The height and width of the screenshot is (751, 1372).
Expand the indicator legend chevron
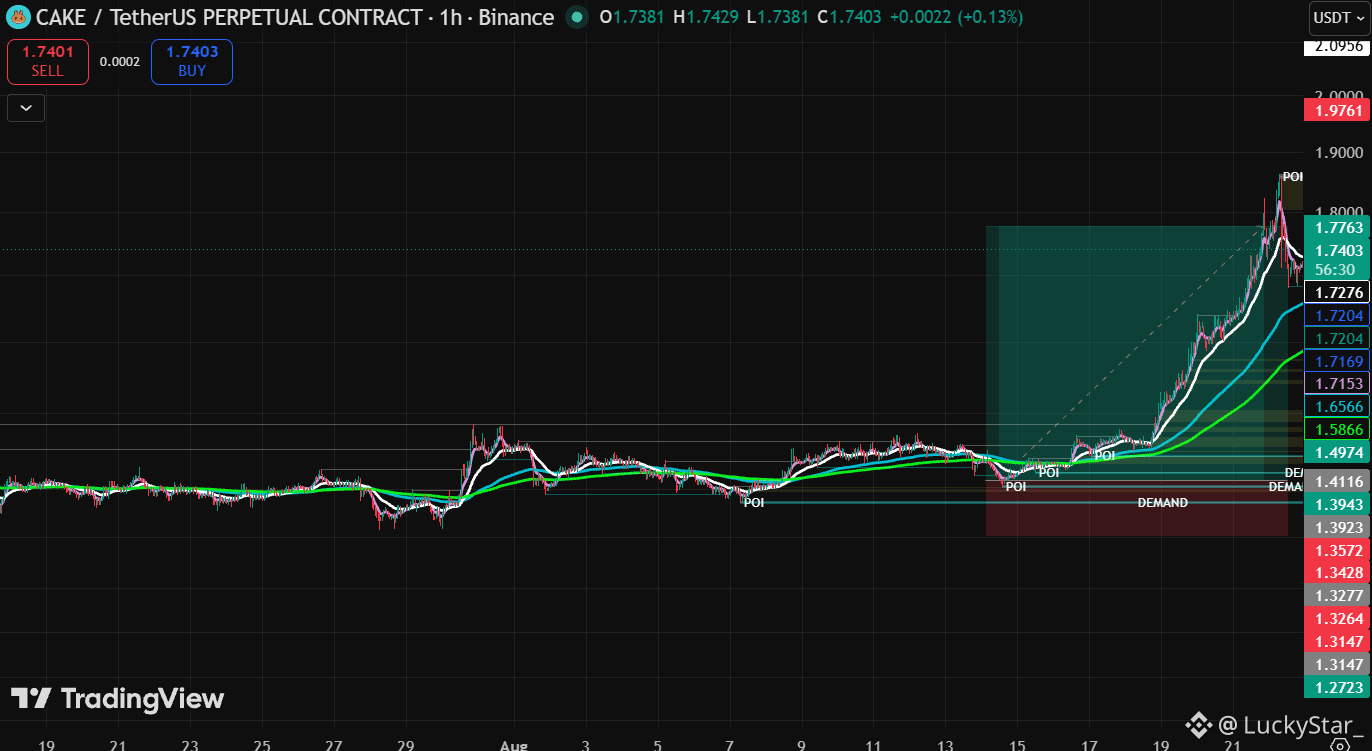pos(26,108)
